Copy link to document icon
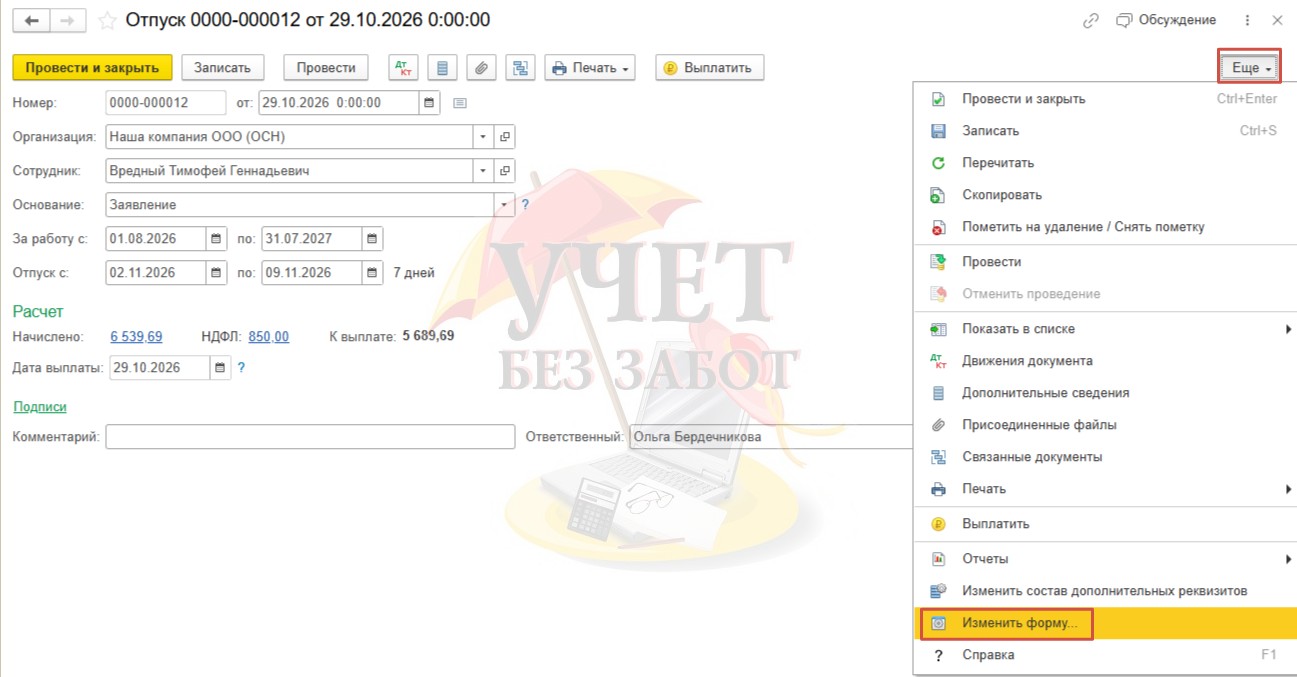This screenshot has height=677, width=1297. (1091, 20)
